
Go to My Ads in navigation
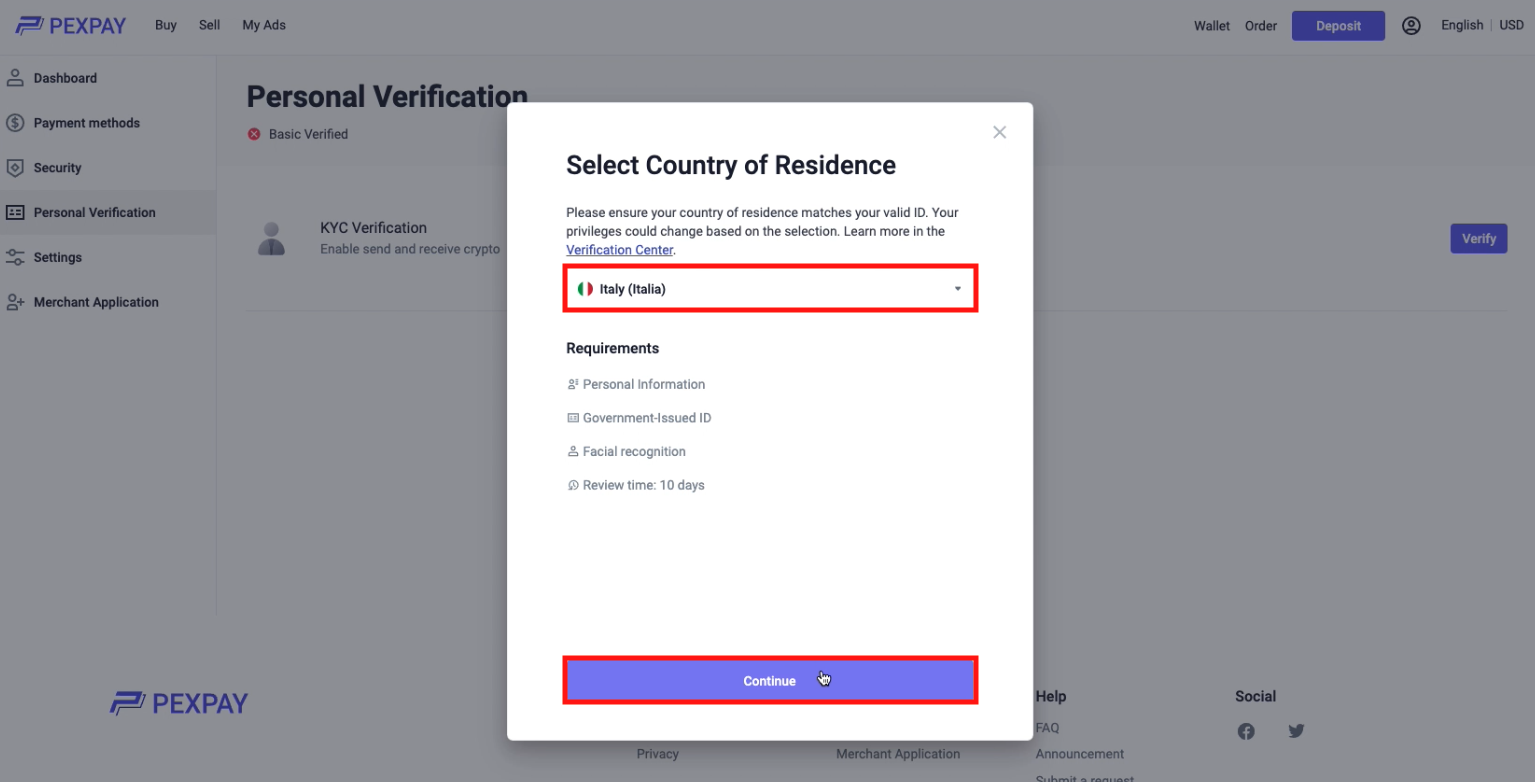coord(264,26)
